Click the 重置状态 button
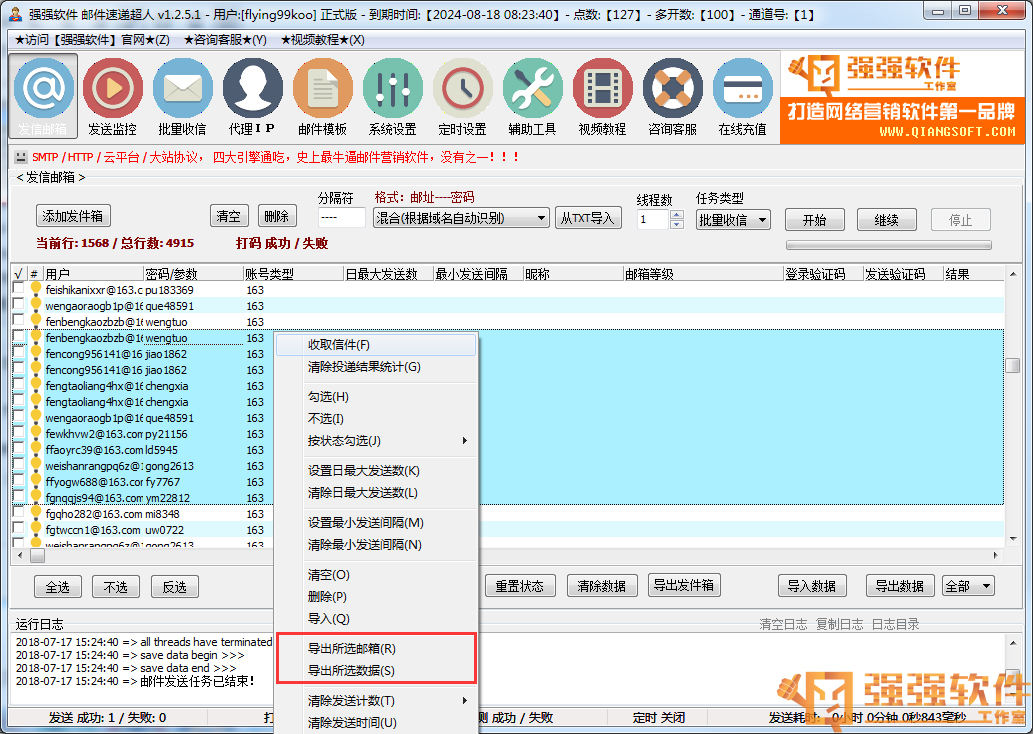Image resolution: width=1033 pixels, height=734 pixels. click(x=520, y=586)
